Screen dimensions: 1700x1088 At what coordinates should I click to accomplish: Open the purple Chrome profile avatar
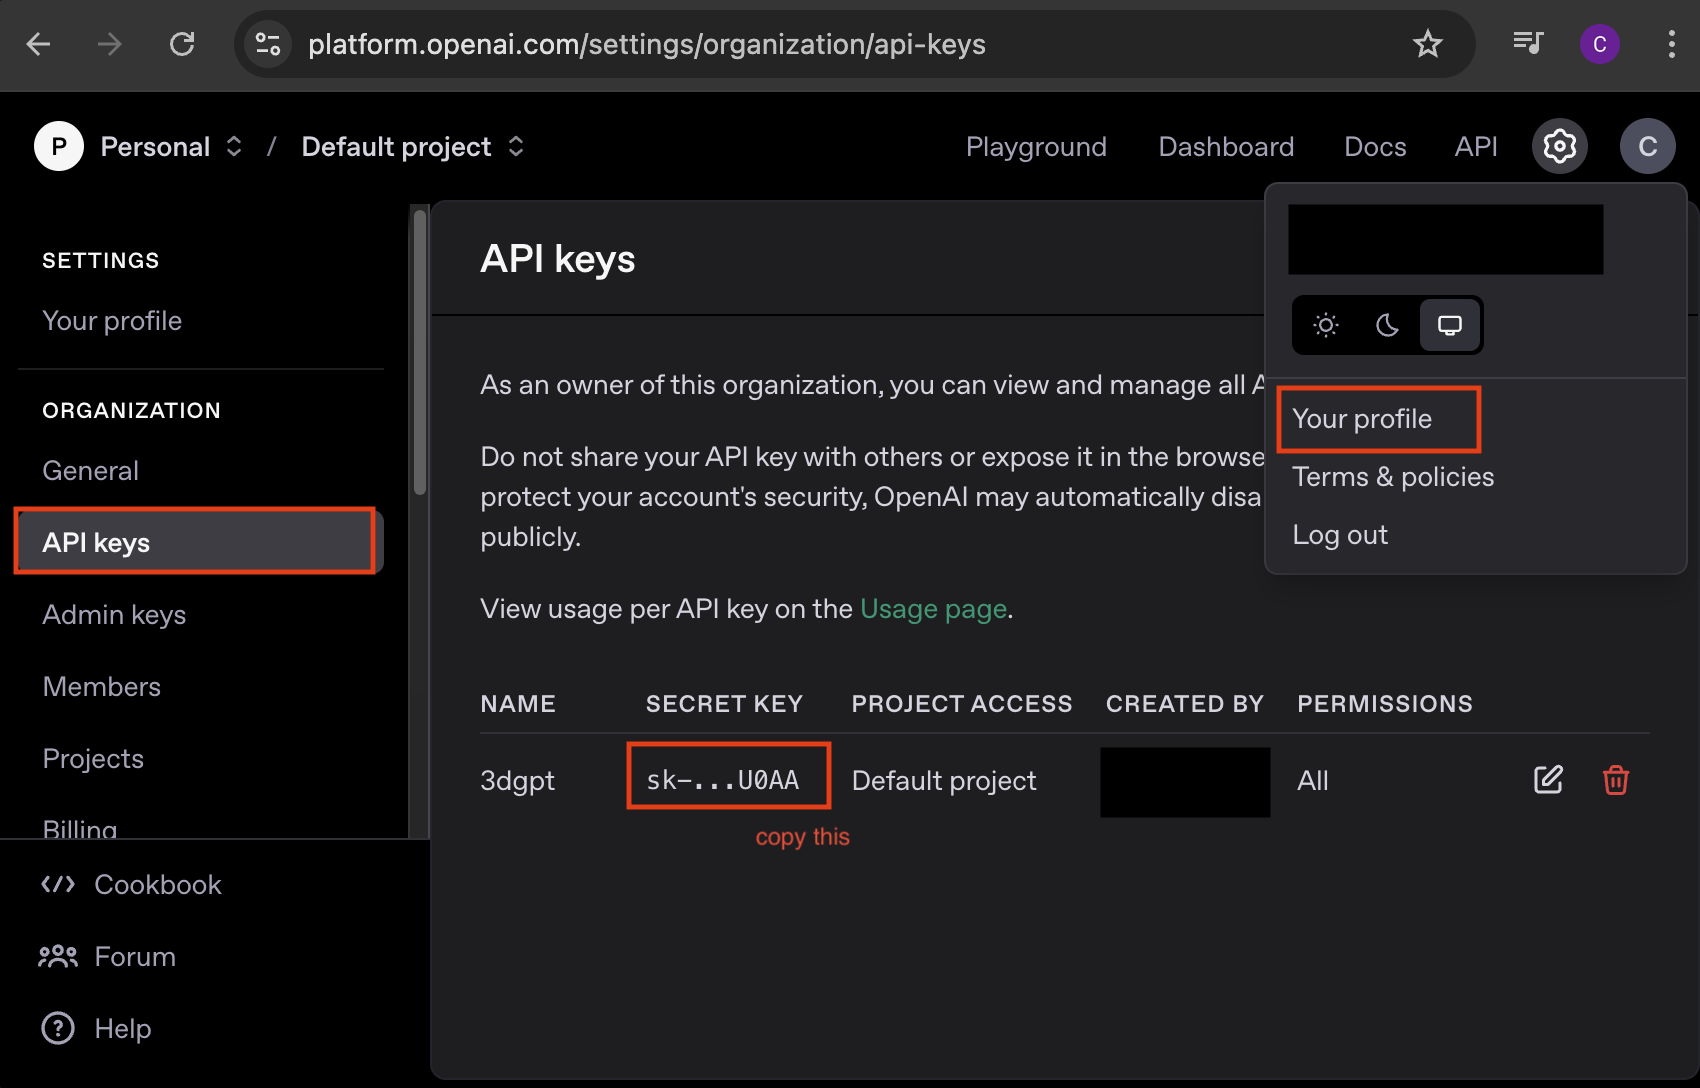[1599, 44]
